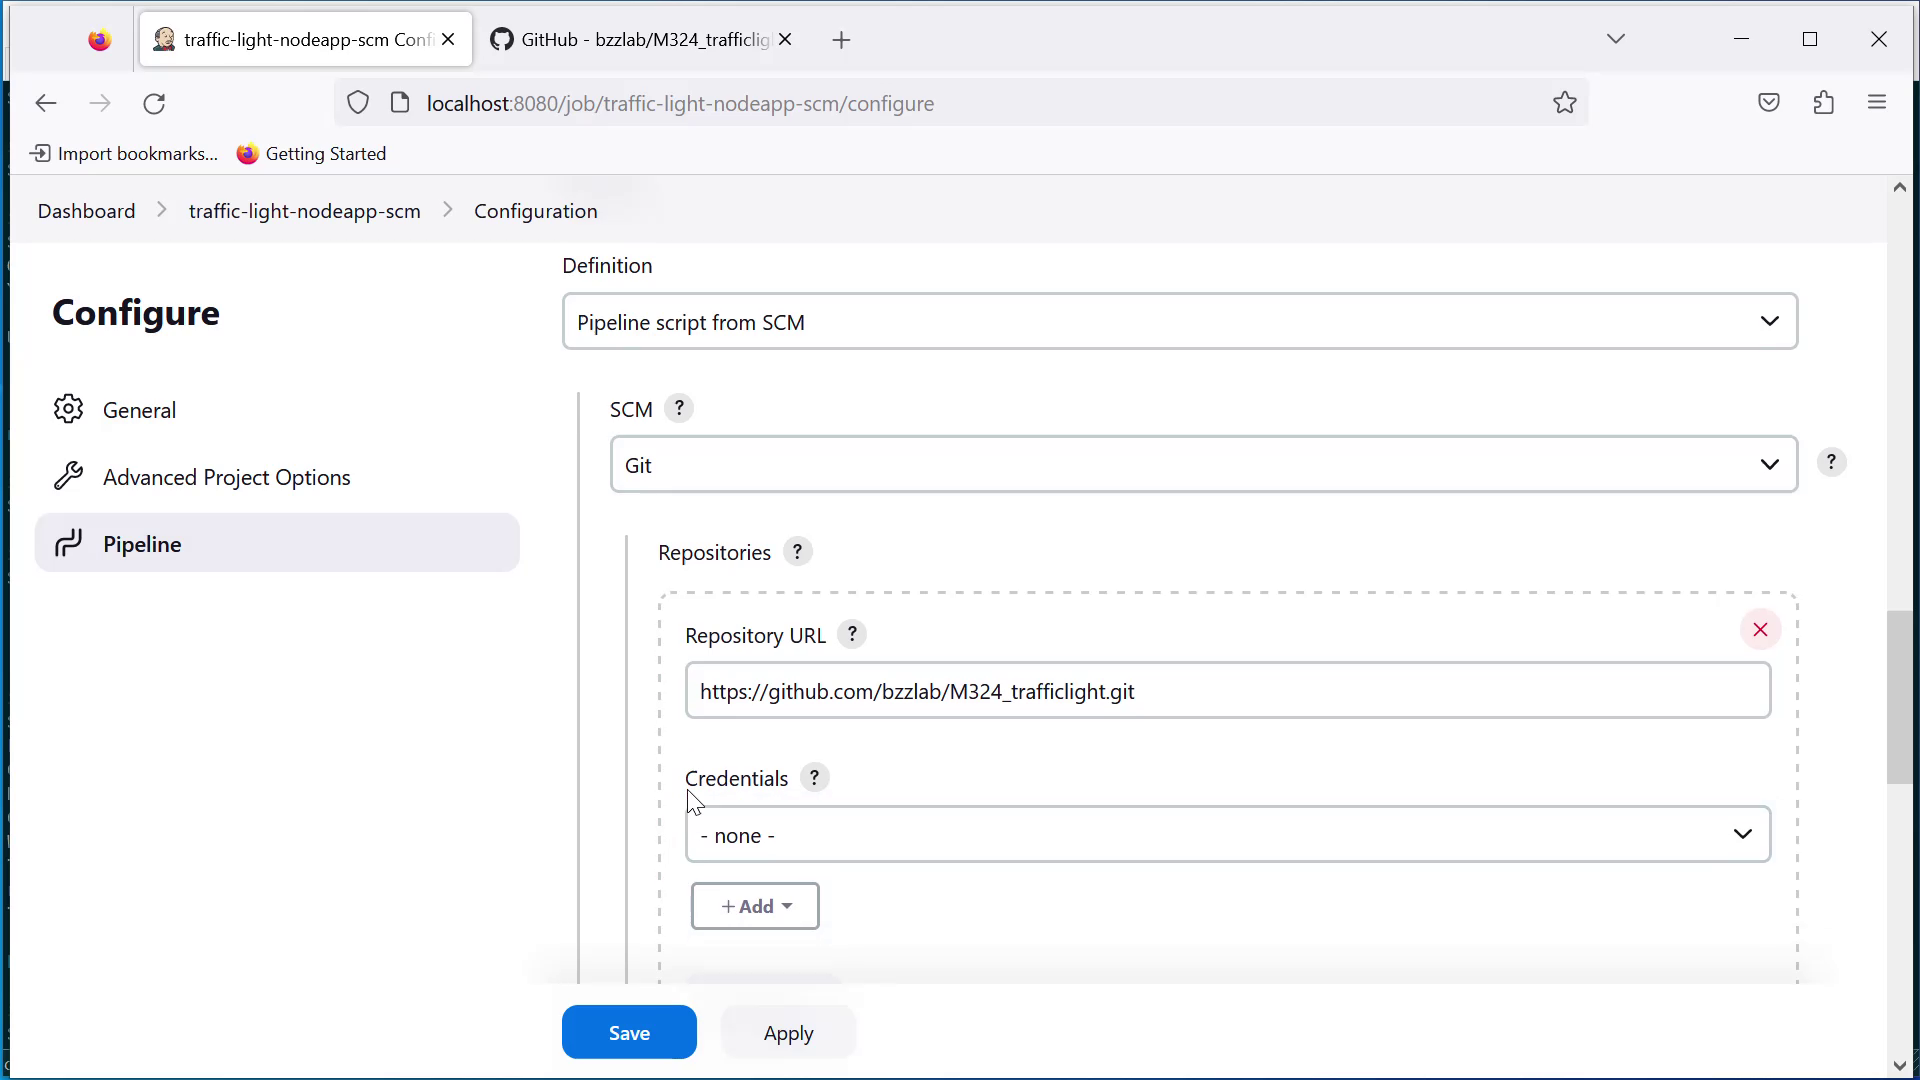
Task: Open the Firefox extensions puzzle icon
Action: coord(1823,103)
